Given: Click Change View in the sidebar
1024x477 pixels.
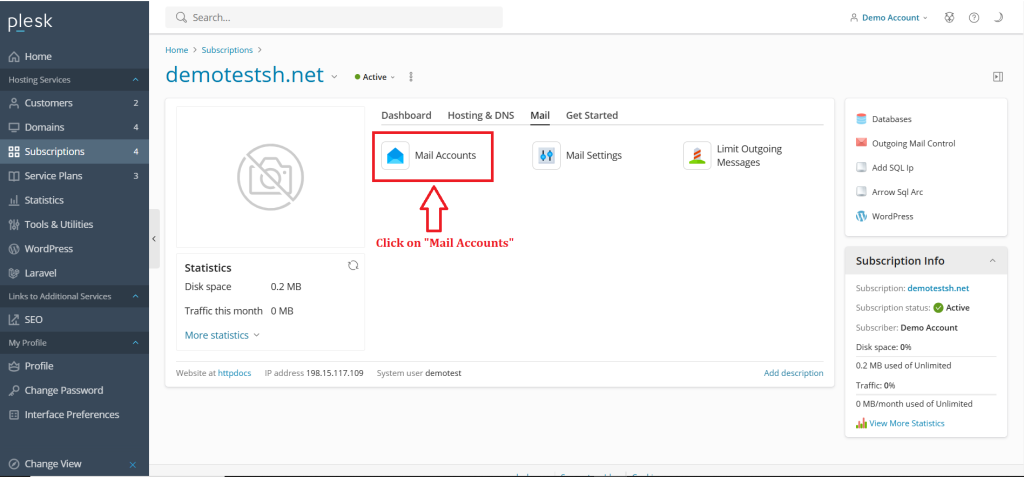Looking at the screenshot, I should (x=53, y=464).
